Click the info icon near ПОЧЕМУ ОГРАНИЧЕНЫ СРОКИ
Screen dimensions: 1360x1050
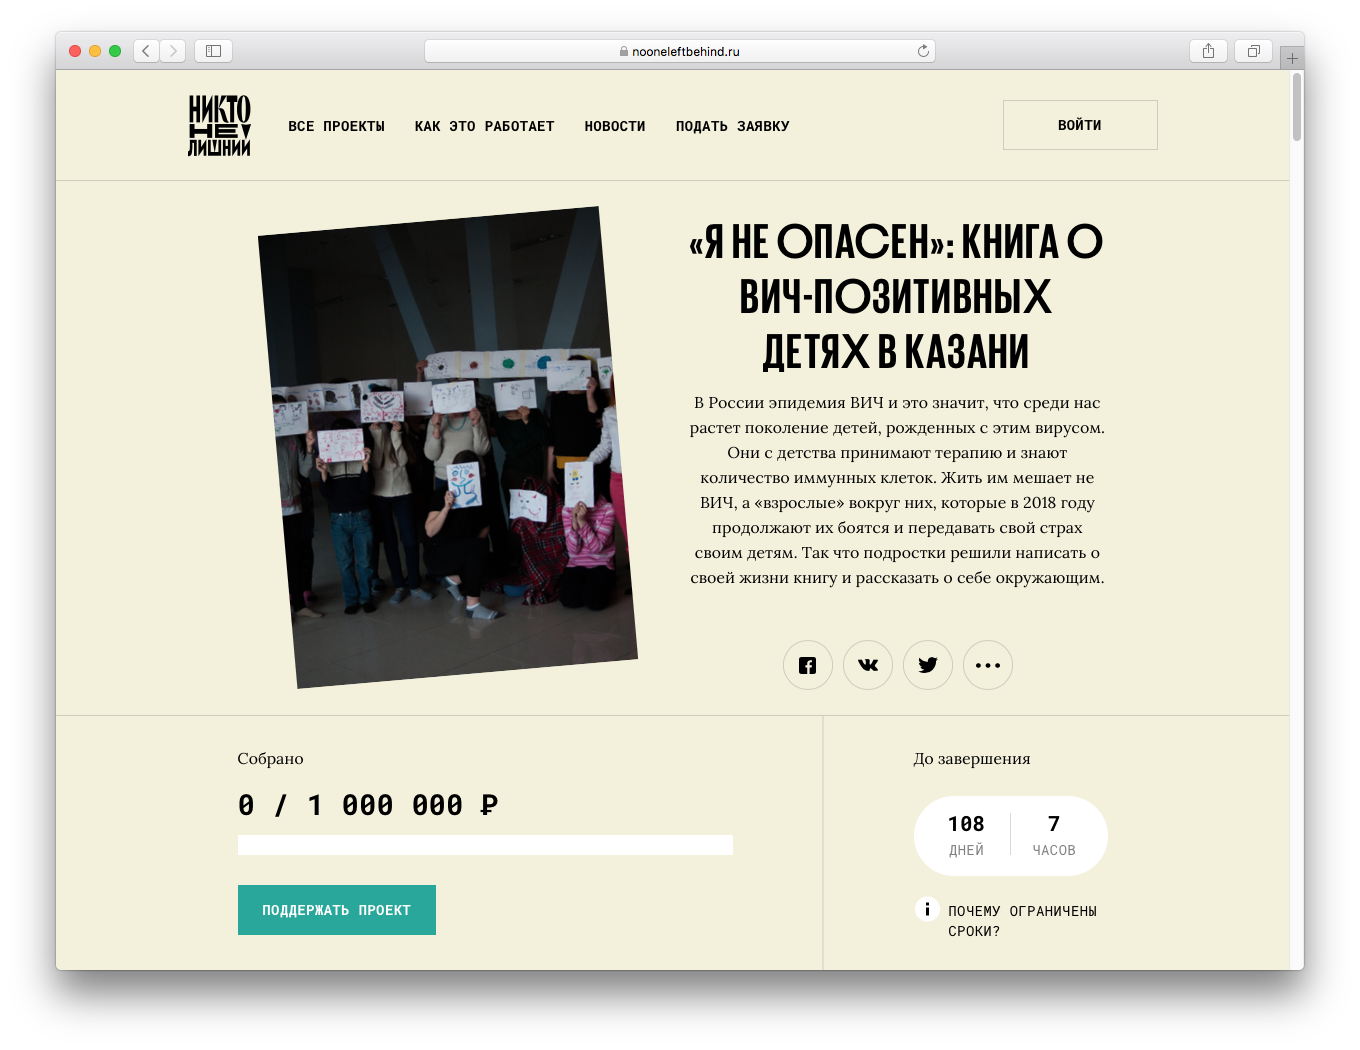pos(927,909)
